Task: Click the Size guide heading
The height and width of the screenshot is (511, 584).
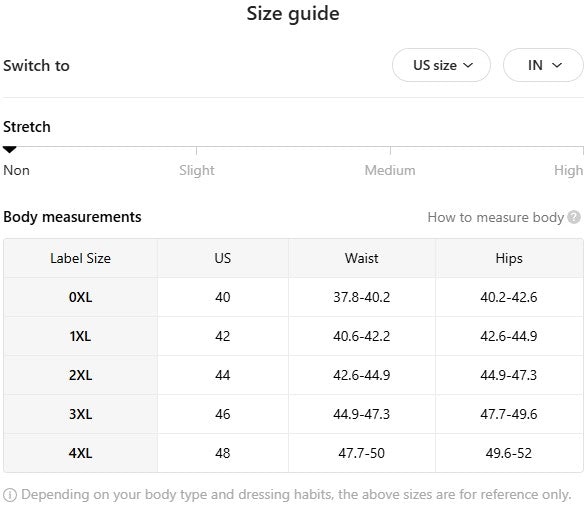Action: 293,14
